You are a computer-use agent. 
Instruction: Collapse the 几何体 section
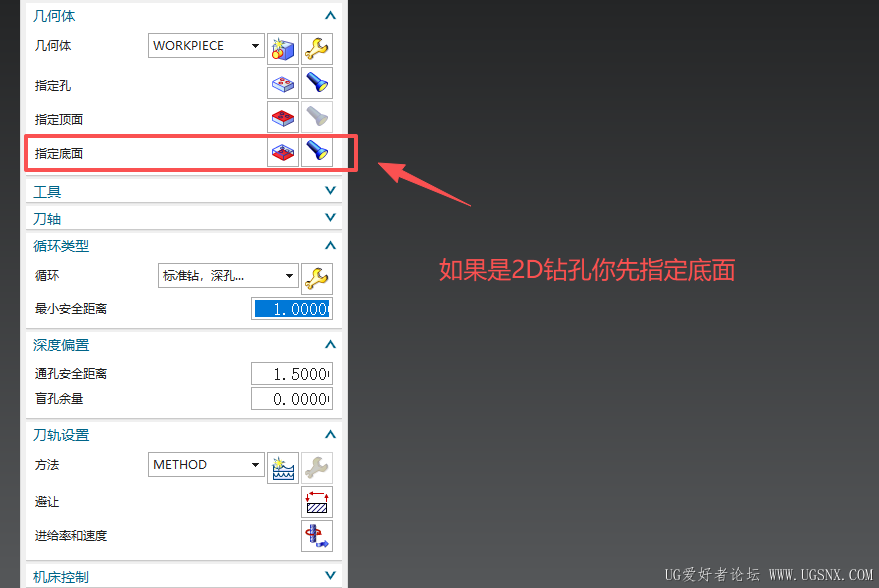coord(330,16)
